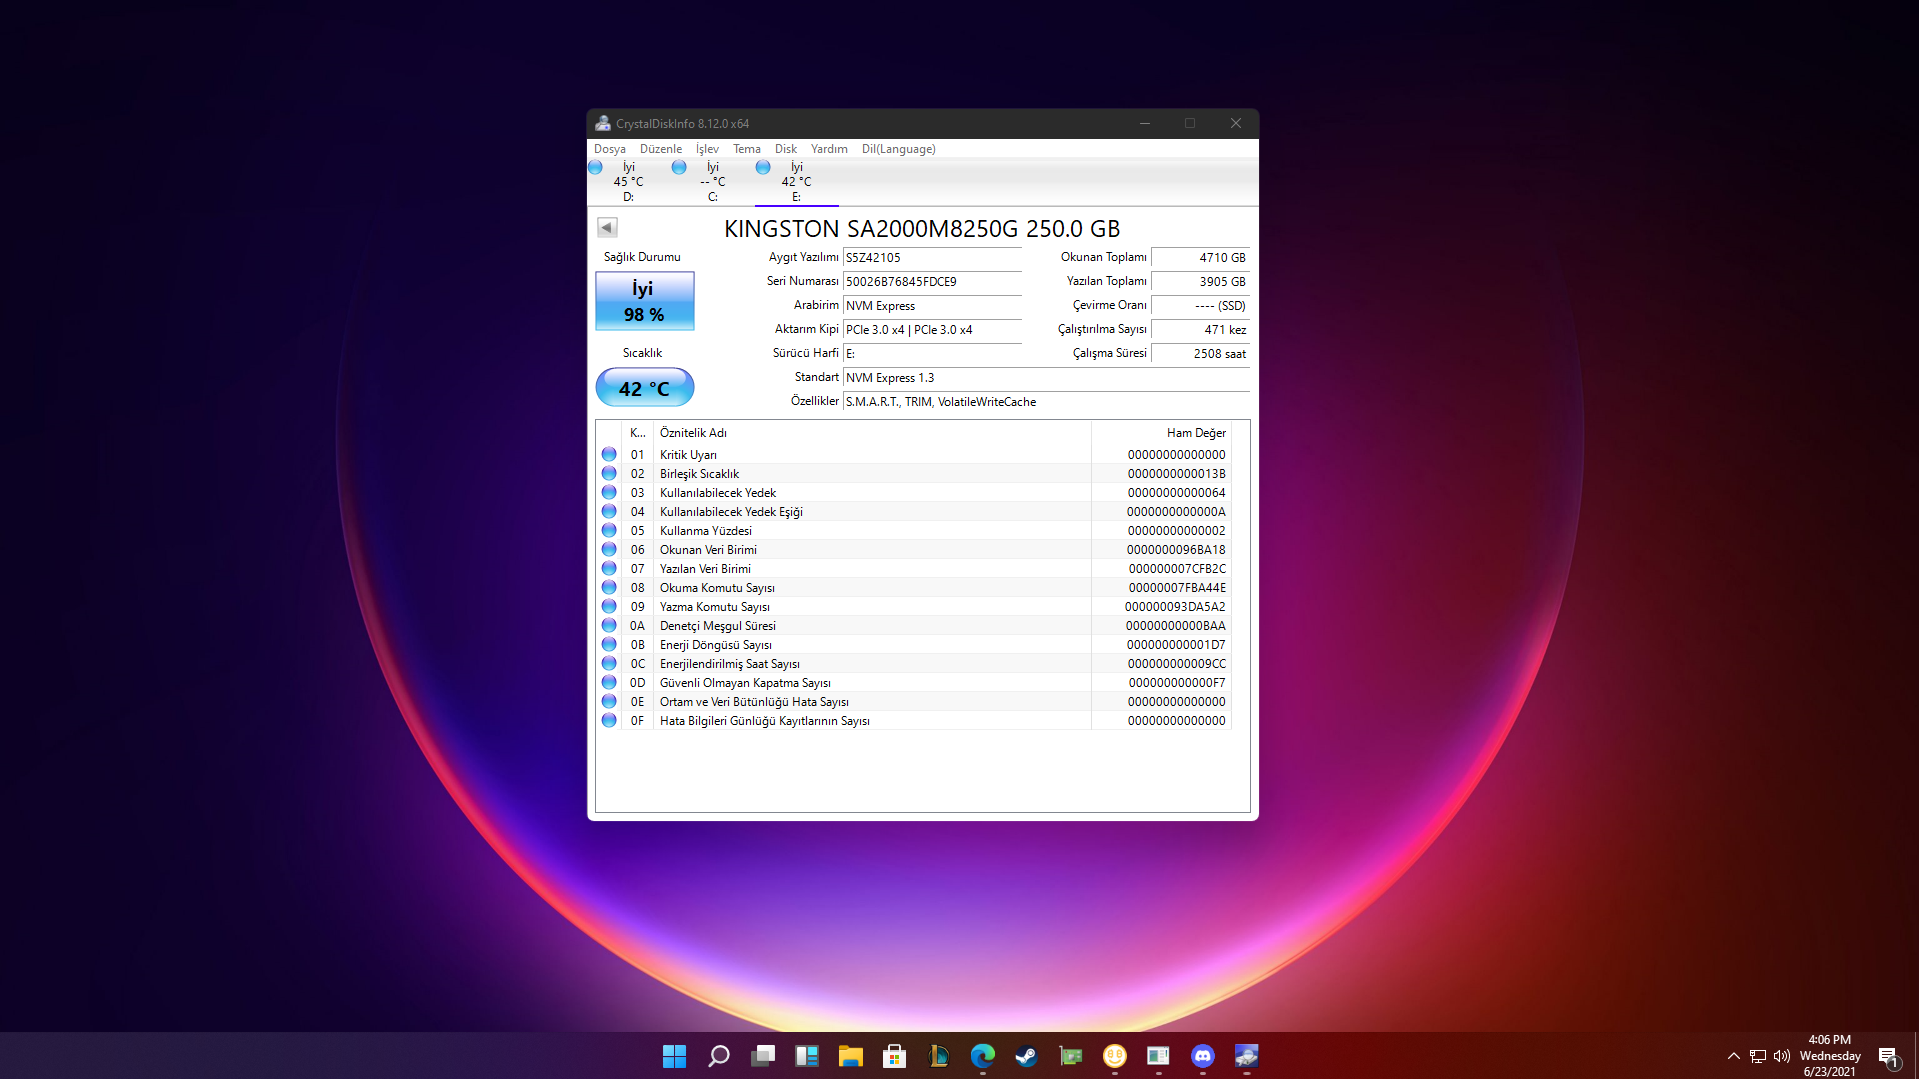Open Steam from the taskbar
This screenshot has width=1919, height=1079.
(1026, 1056)
